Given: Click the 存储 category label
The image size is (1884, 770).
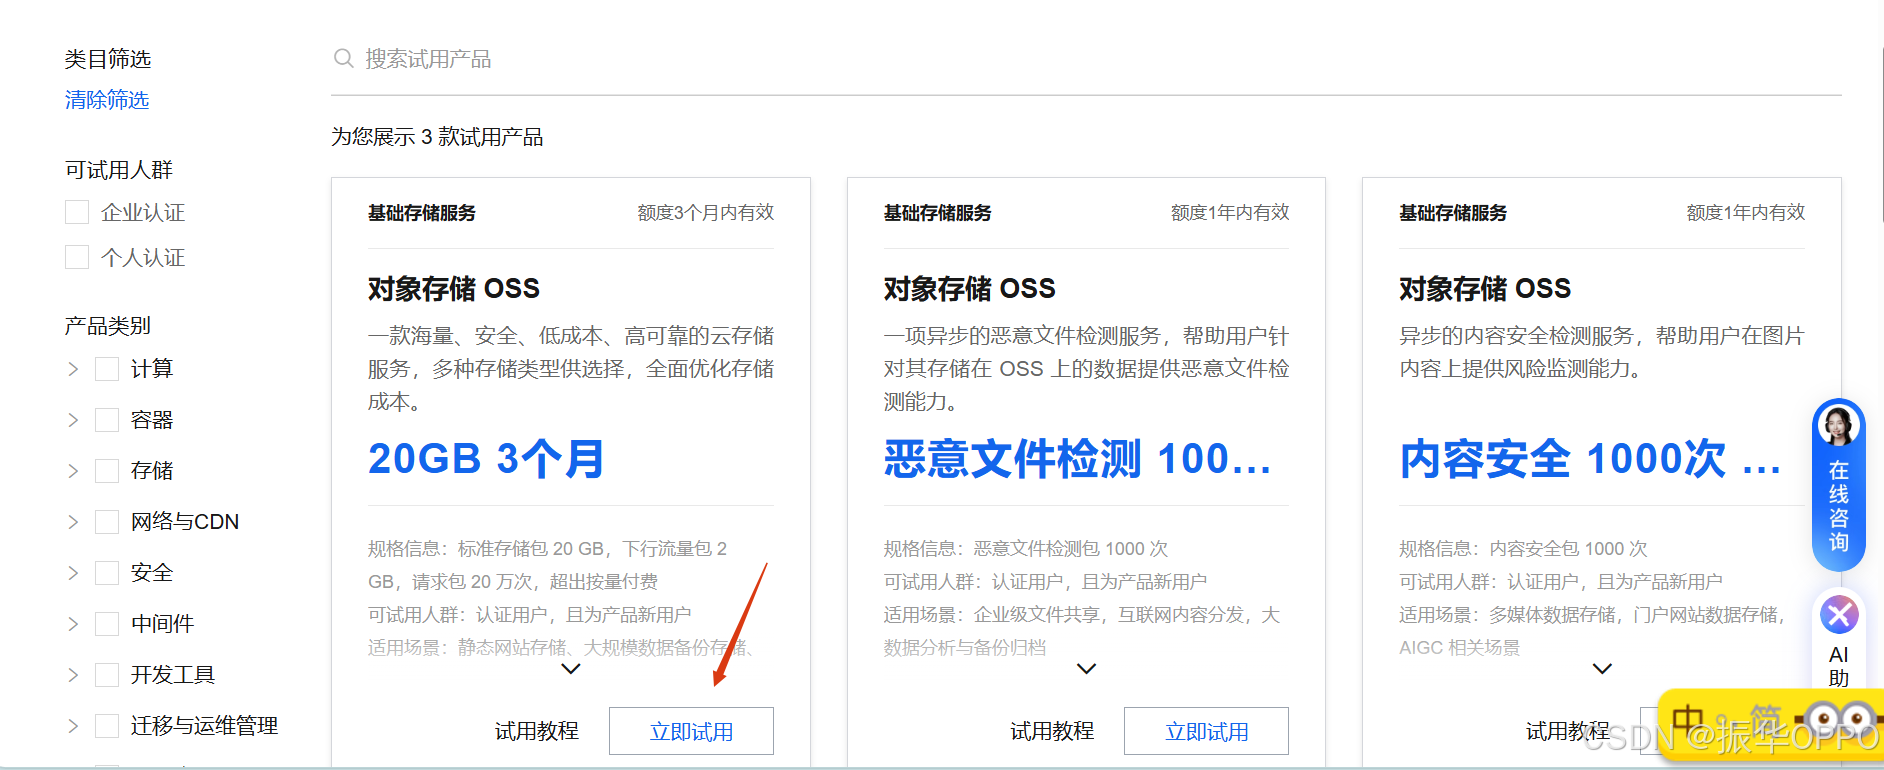Looking at the screenshot, I should (152, 471).
